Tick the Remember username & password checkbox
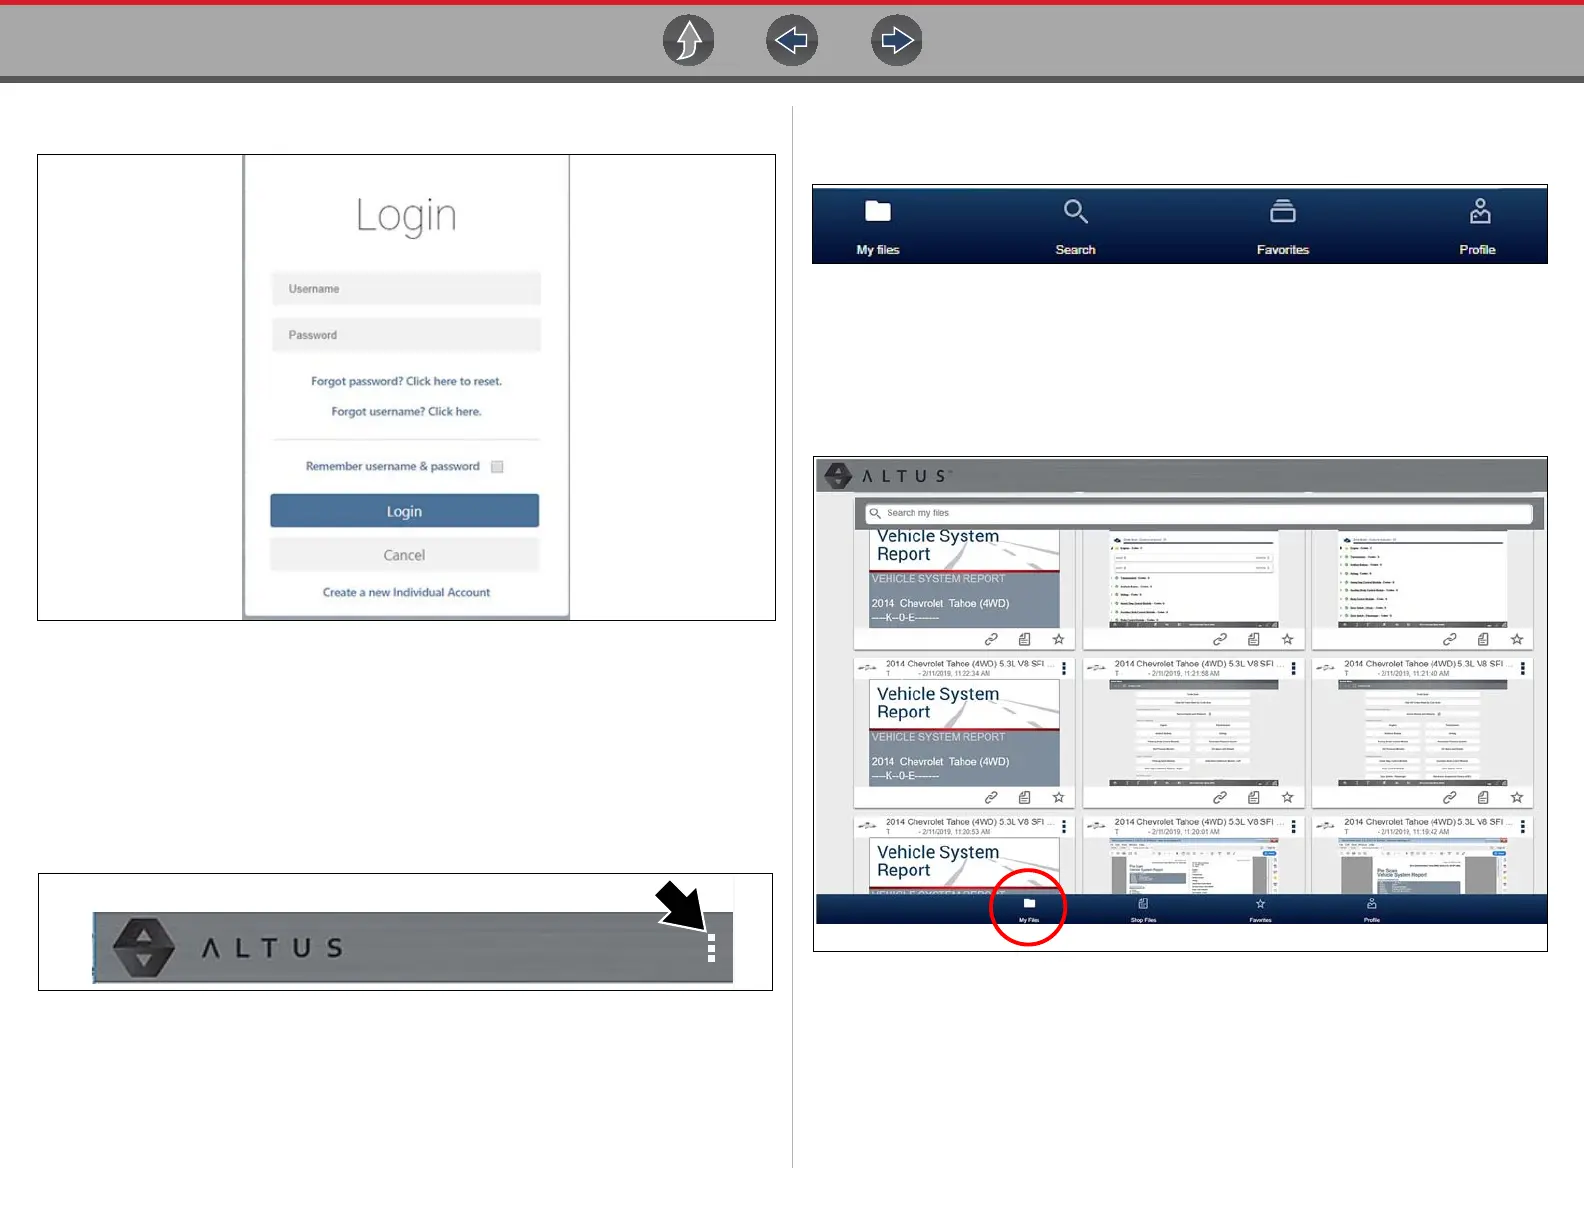This screenshot has width=1584, height=1224. (497, 467)
